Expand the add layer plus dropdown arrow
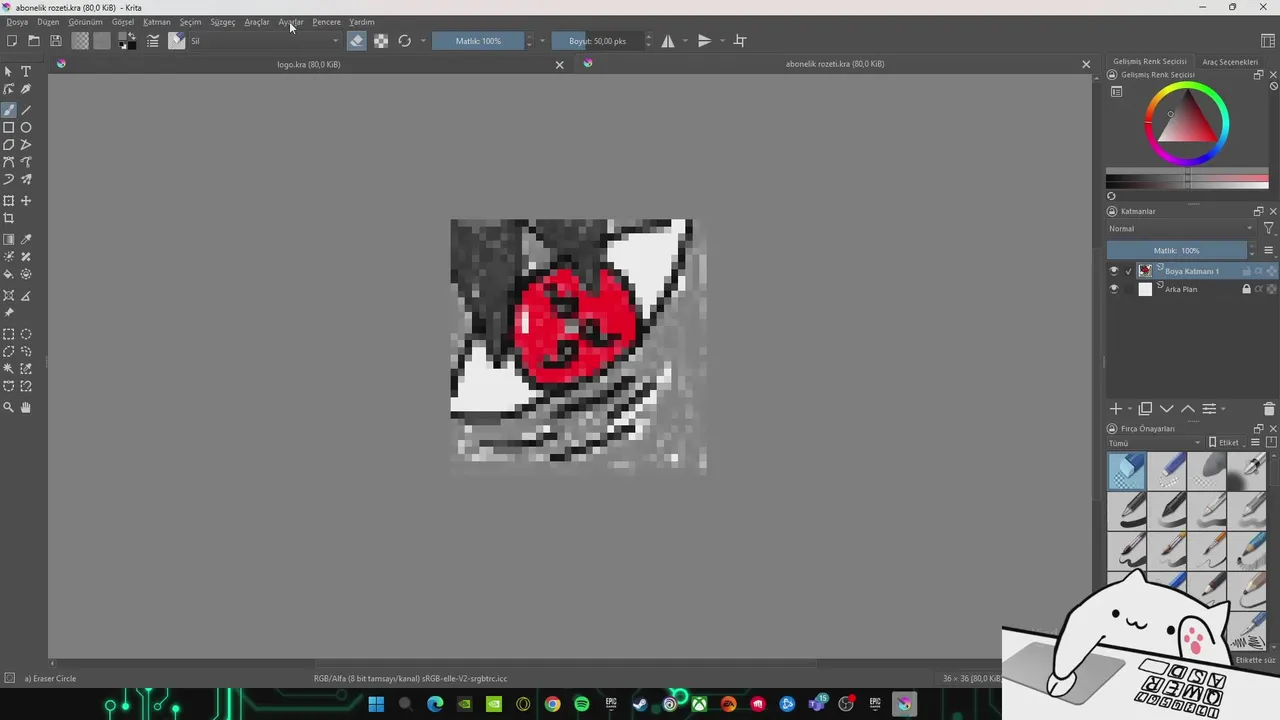 coord(1130,409)
